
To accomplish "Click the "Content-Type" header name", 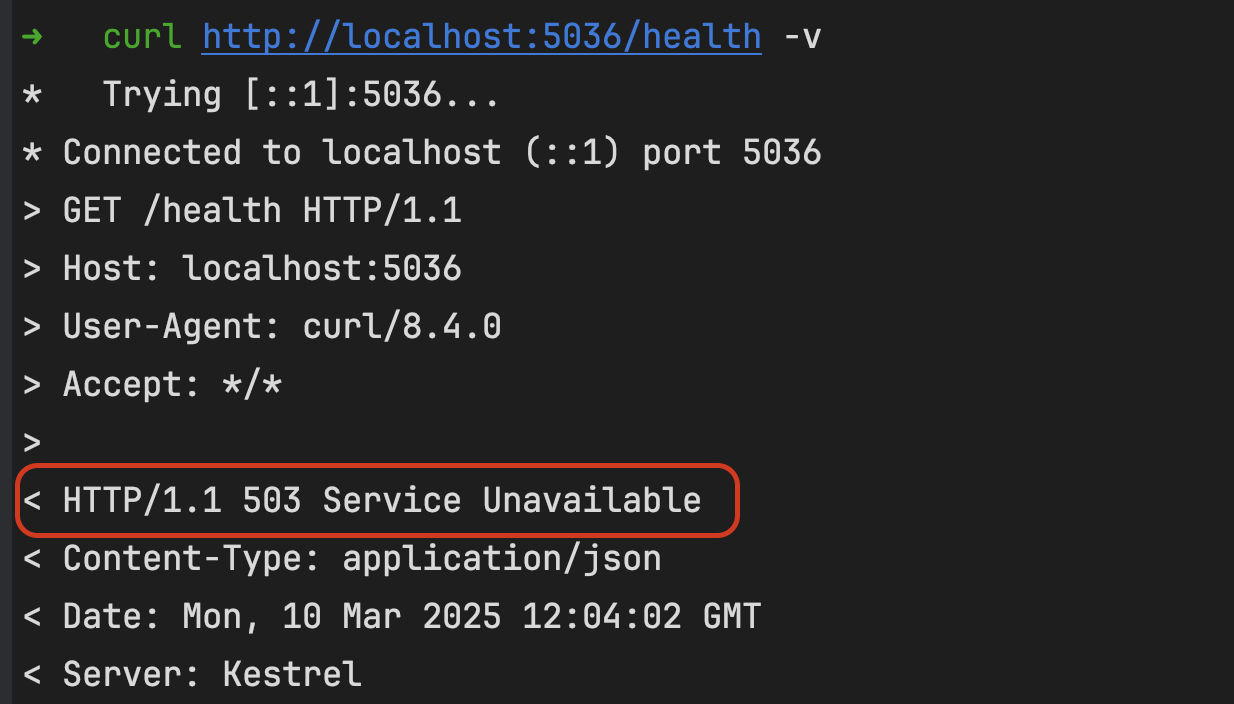I will click(x=182, y=558).
